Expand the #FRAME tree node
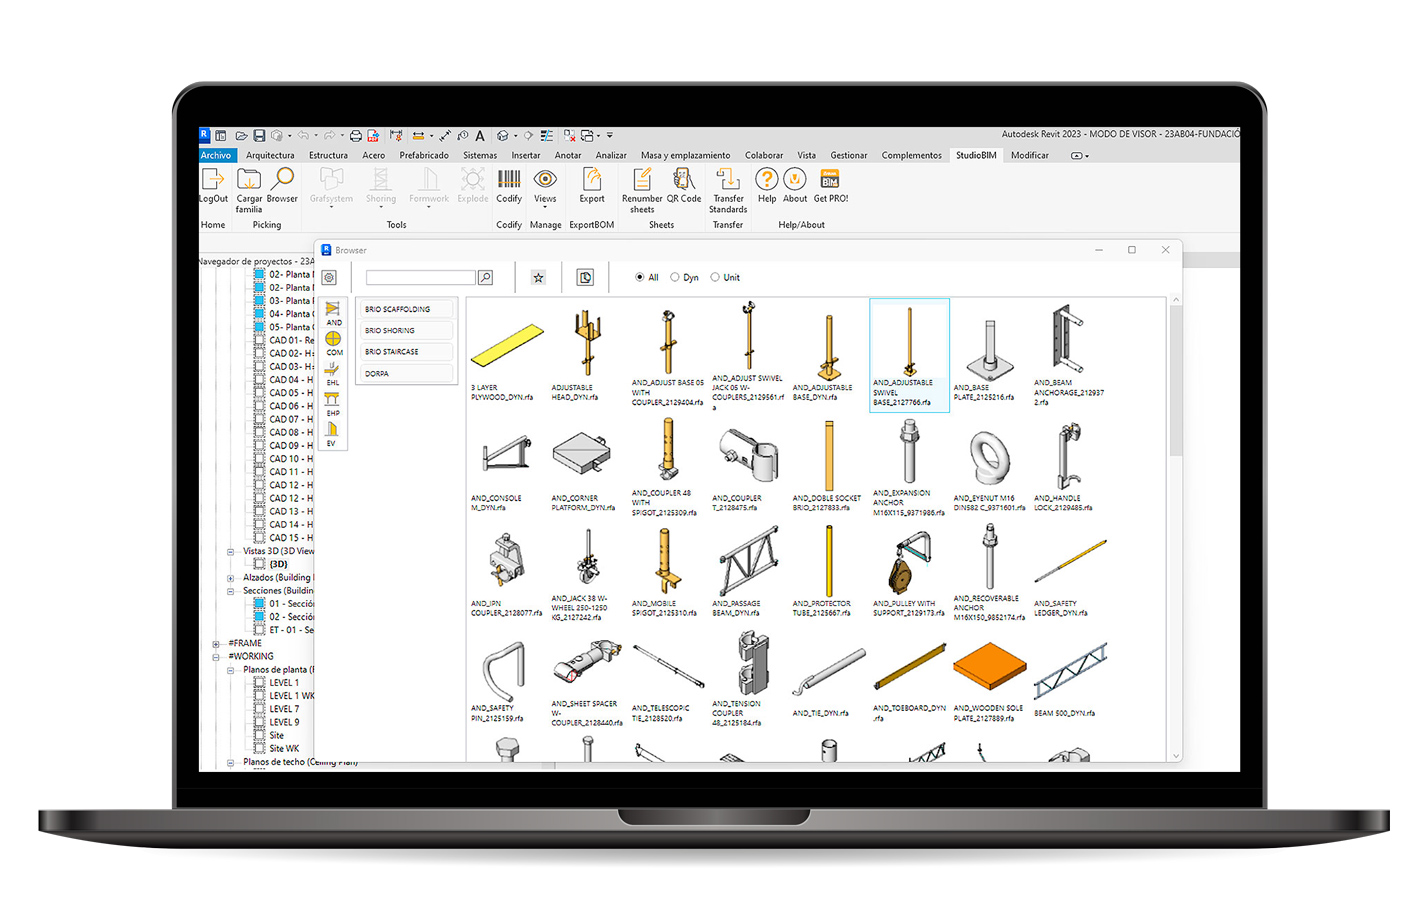Image resolution: width=1428 pixels, height=921 pixels. coord(216,644)
